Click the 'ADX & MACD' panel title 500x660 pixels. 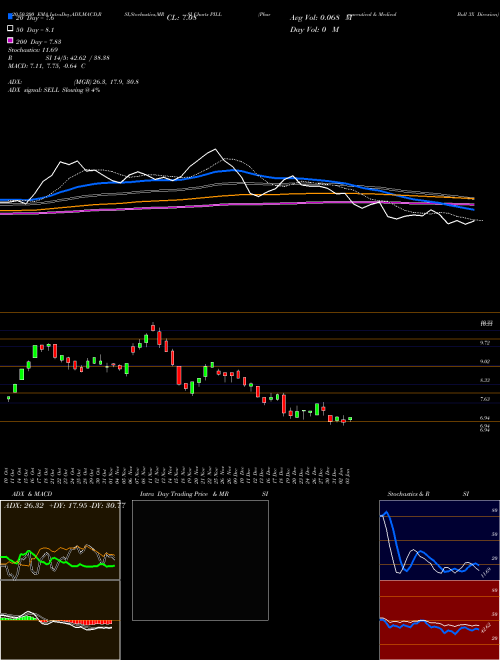pos(32,494)
